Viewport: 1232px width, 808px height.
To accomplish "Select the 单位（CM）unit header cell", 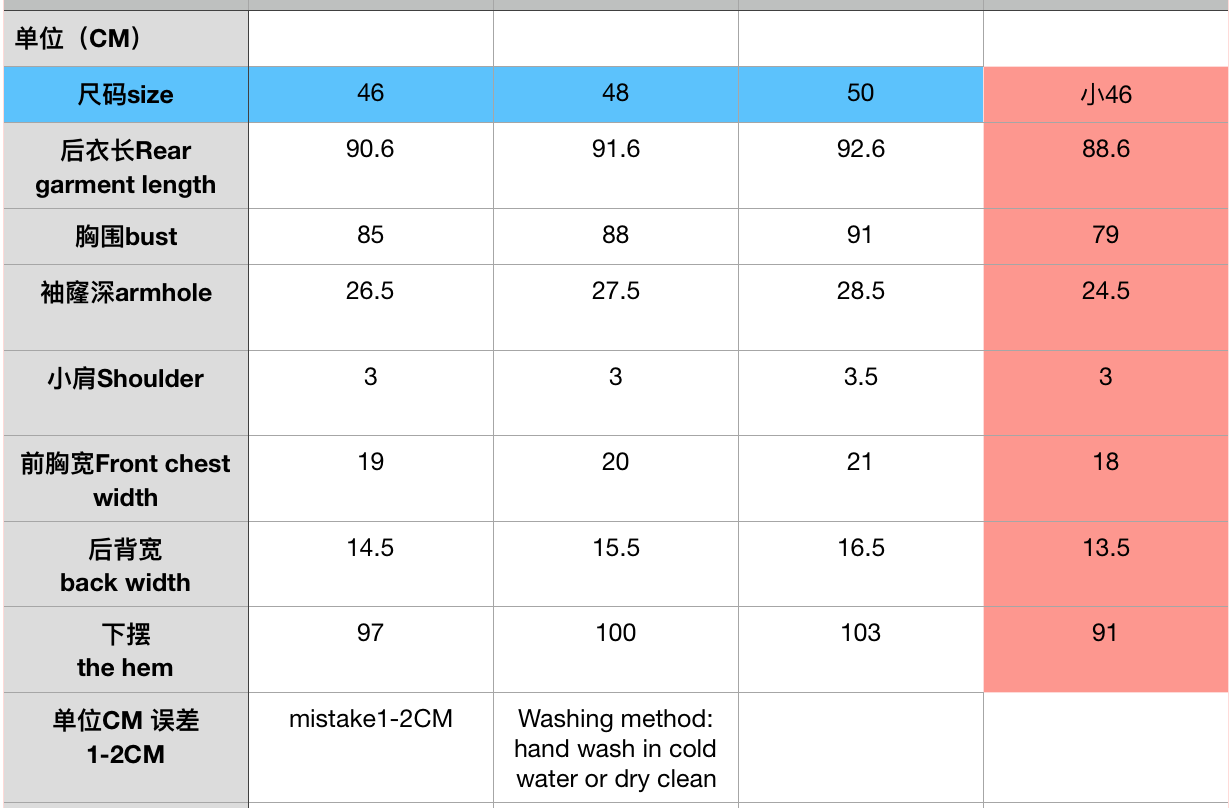I will tap(125, 39).
